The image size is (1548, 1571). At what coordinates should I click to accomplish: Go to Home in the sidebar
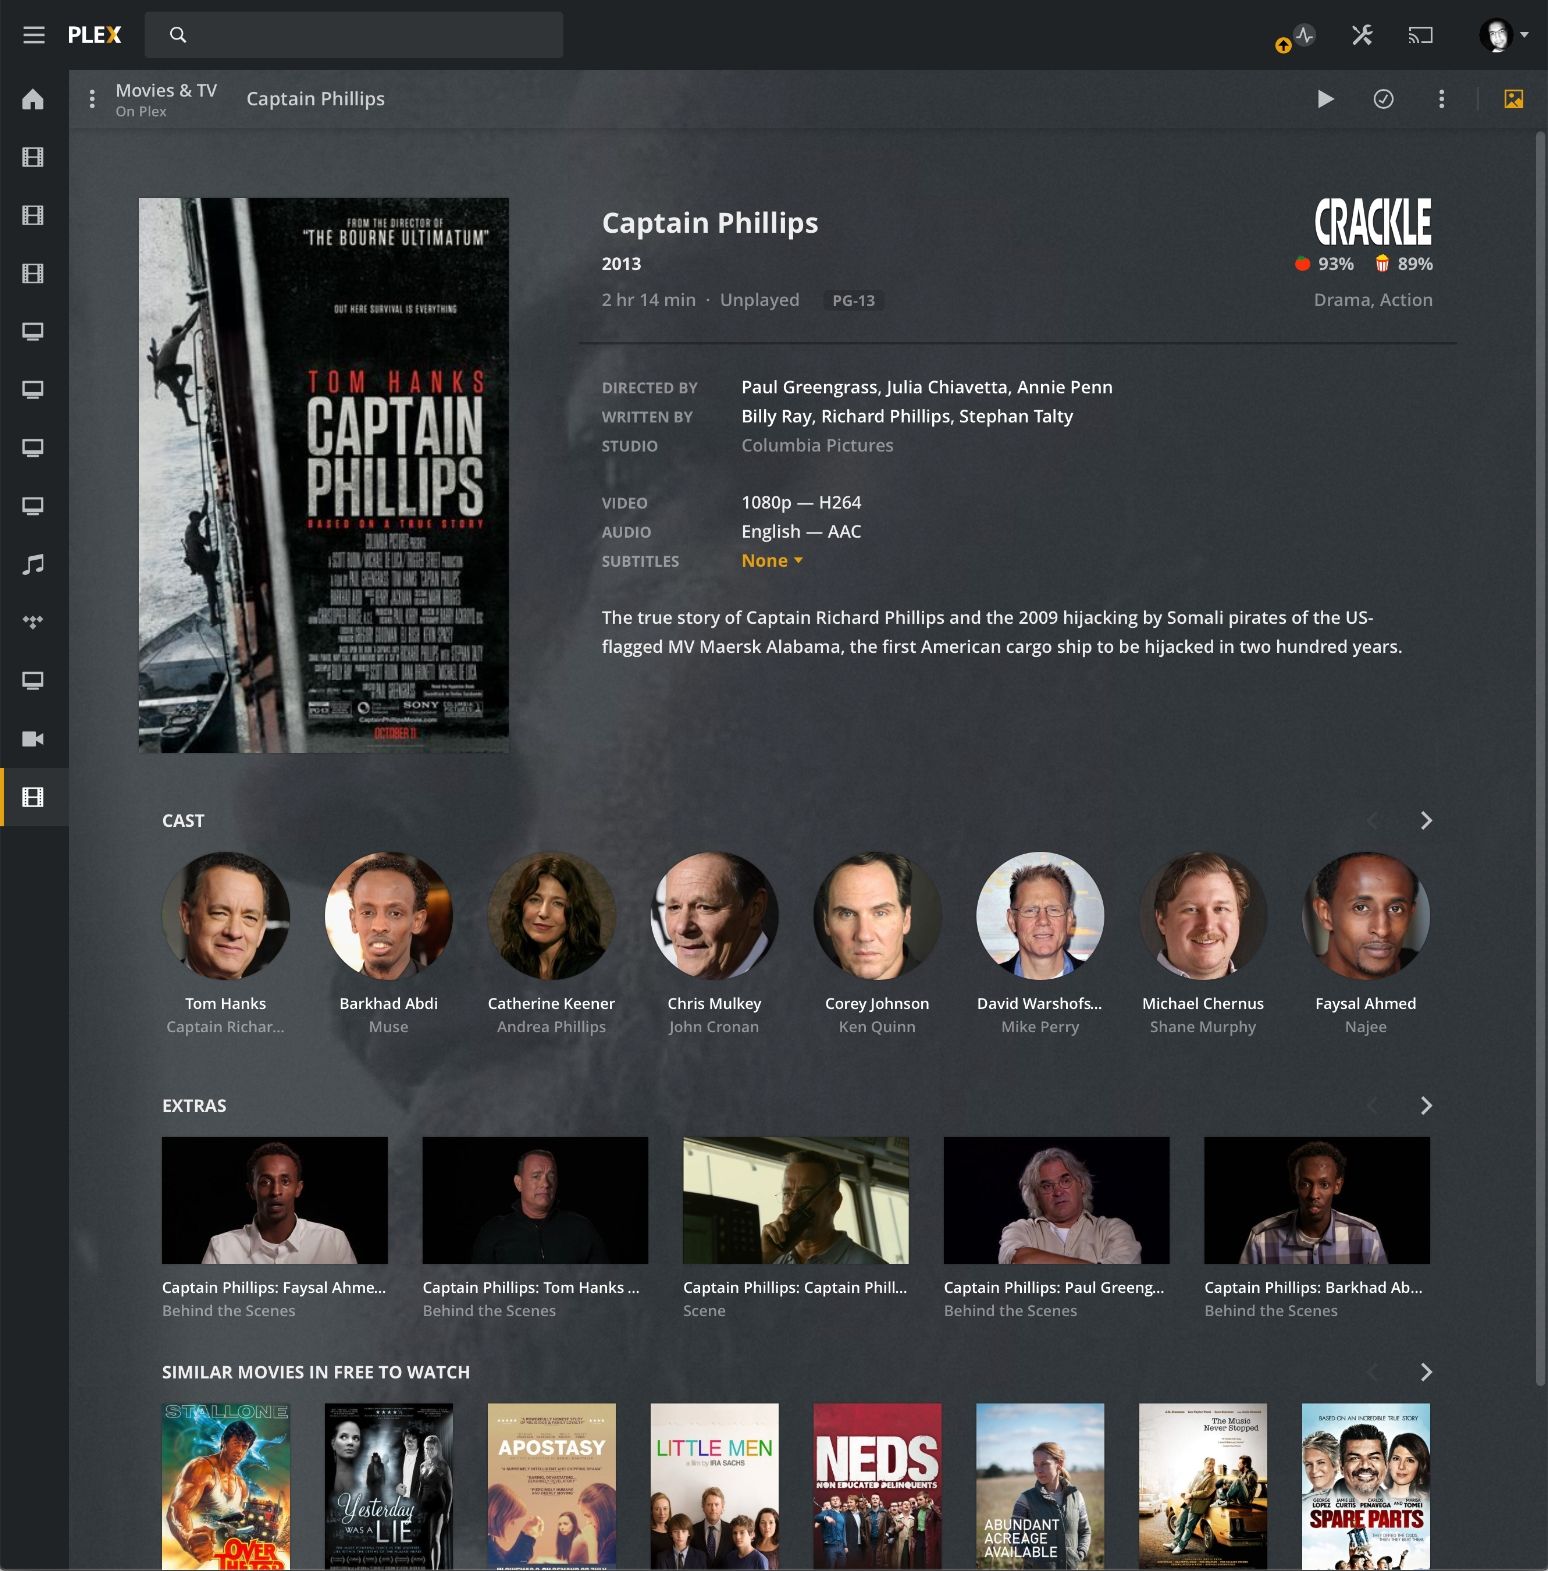(33, 99)
